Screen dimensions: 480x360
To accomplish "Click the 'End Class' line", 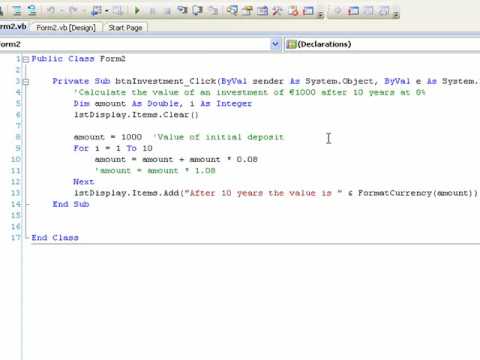I will coord(55,238).
